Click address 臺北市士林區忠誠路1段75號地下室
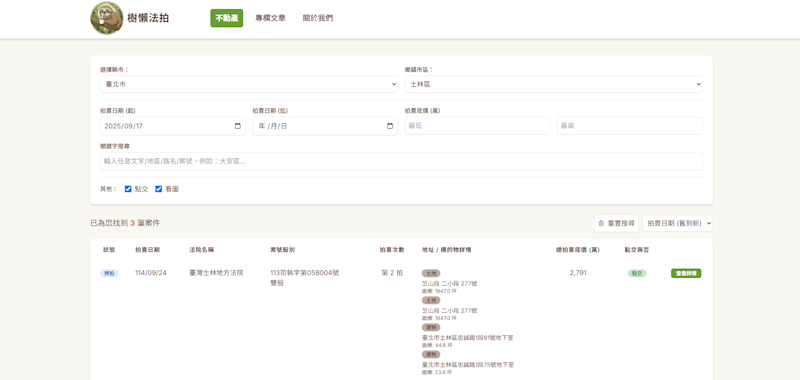This screenshot has height=380, width=800. coord(468,365)
